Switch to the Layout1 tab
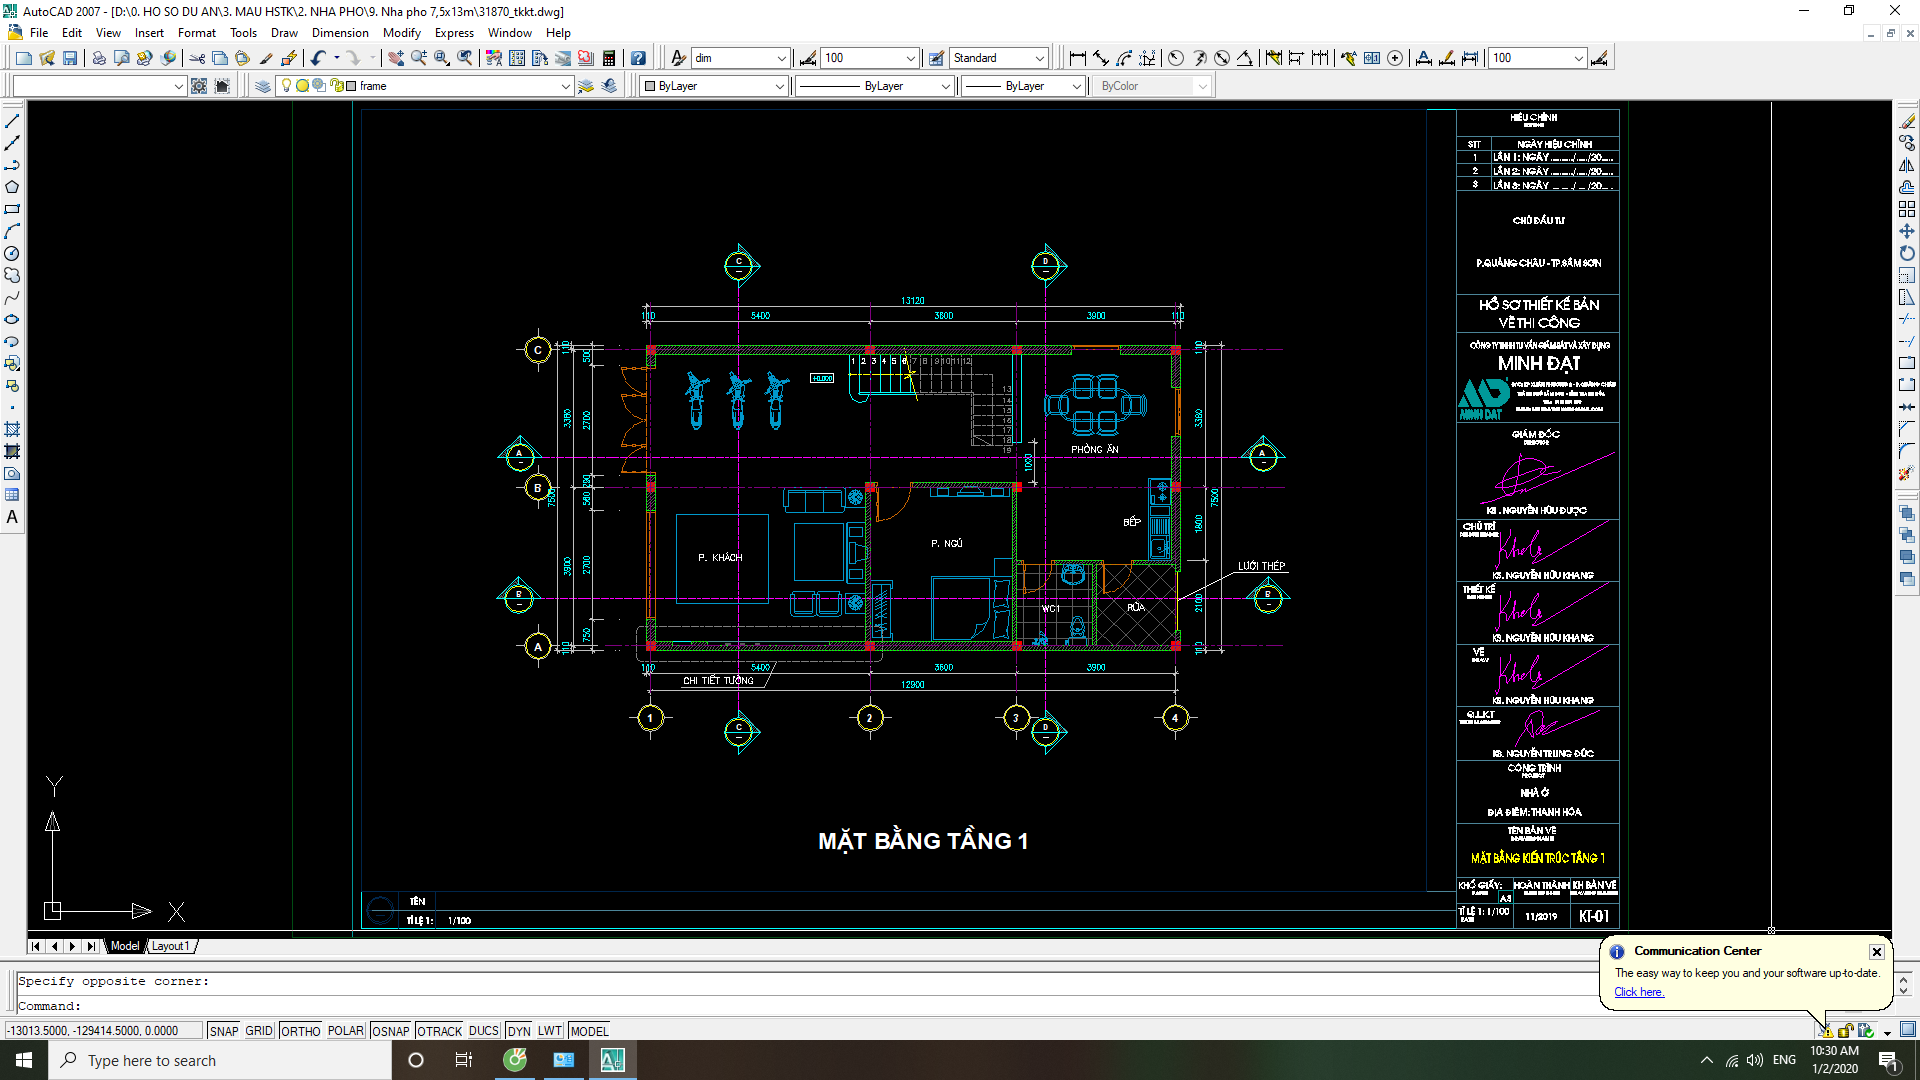 point(170,946)
